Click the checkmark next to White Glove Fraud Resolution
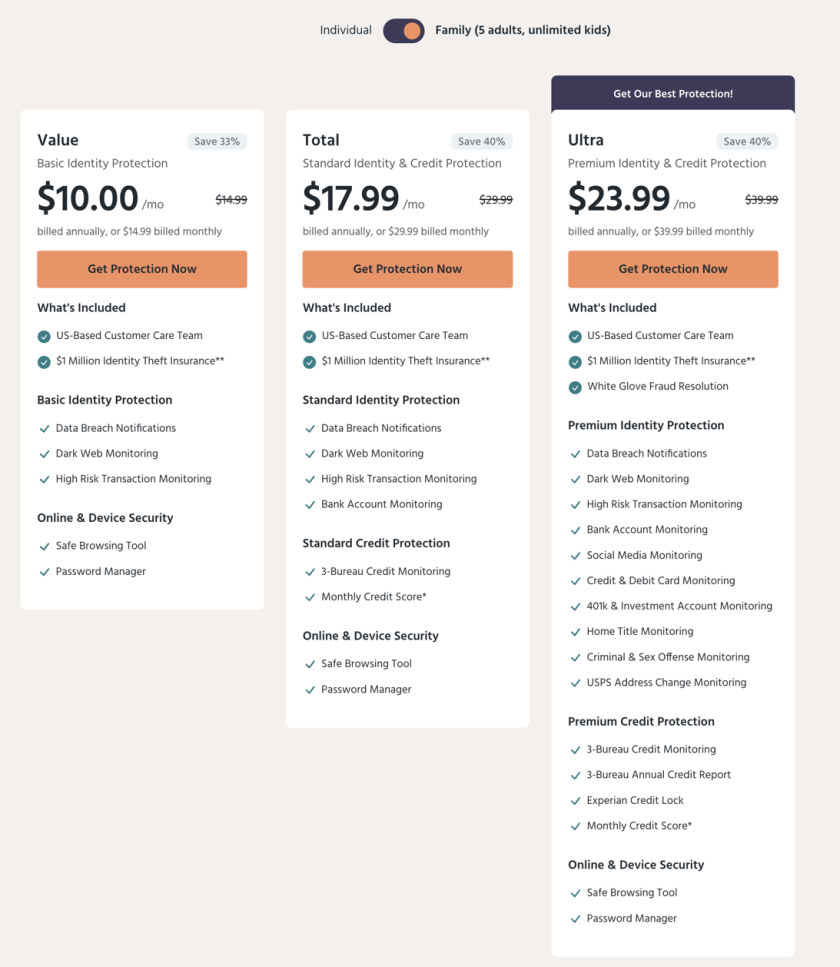 575,386
